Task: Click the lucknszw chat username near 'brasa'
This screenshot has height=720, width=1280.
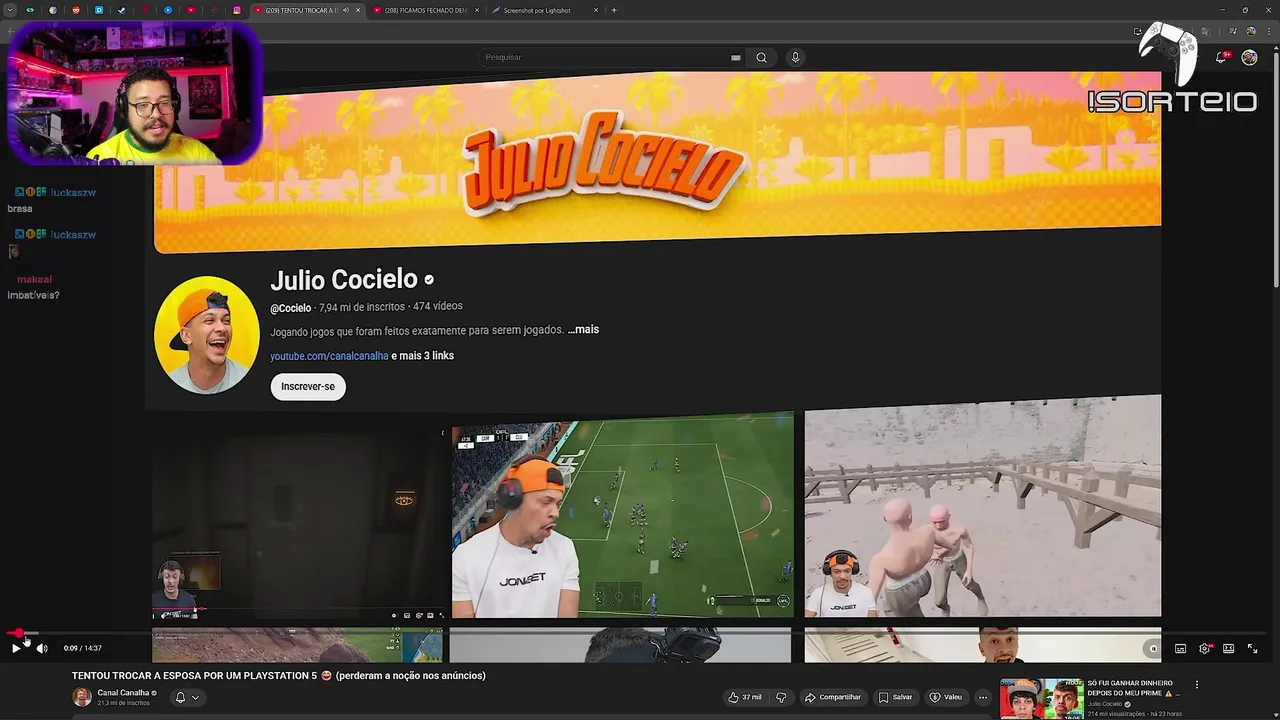Action: coord(73,192)
